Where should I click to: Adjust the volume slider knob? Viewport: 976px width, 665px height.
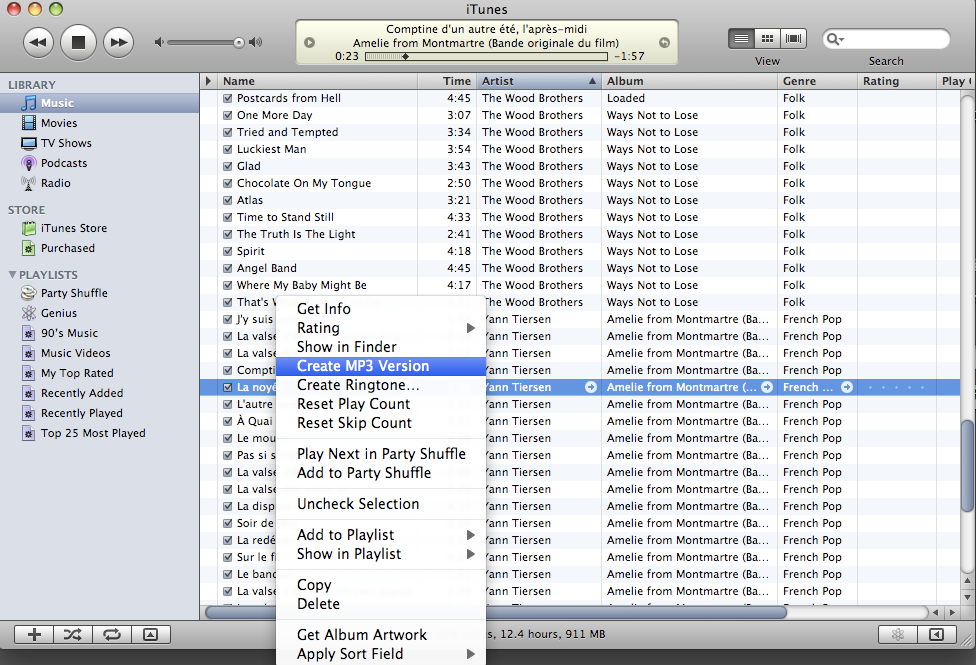239,42
